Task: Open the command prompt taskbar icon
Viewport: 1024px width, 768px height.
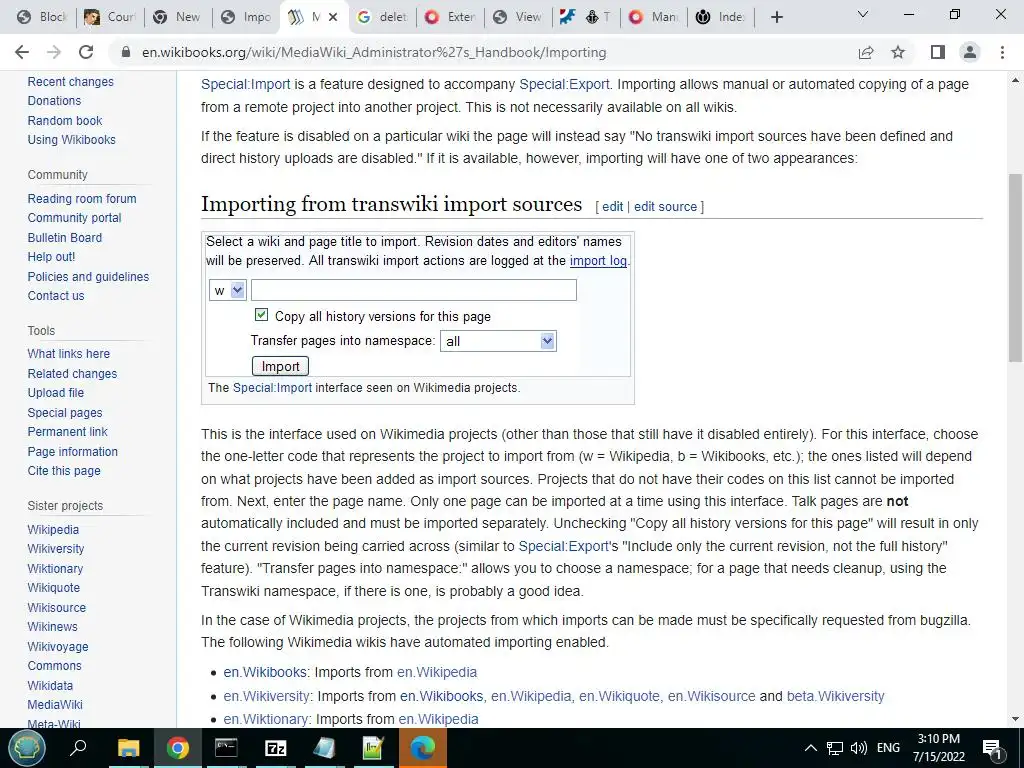Action: (226, 748)
